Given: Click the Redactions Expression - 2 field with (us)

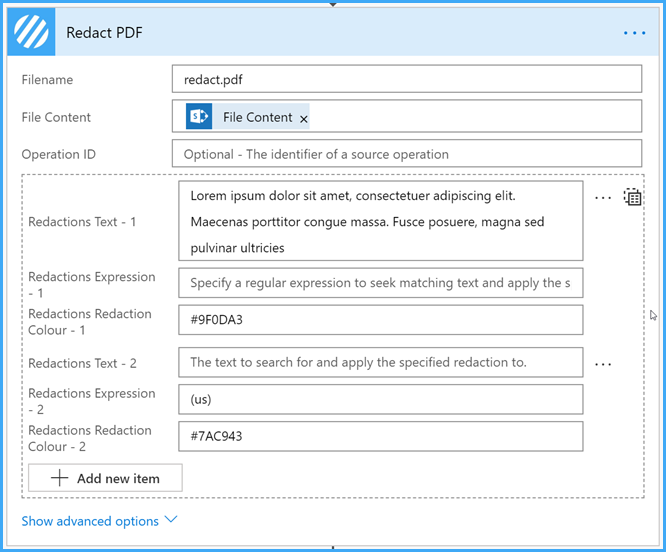Looking at the screenshot, I should coord(381,399).
